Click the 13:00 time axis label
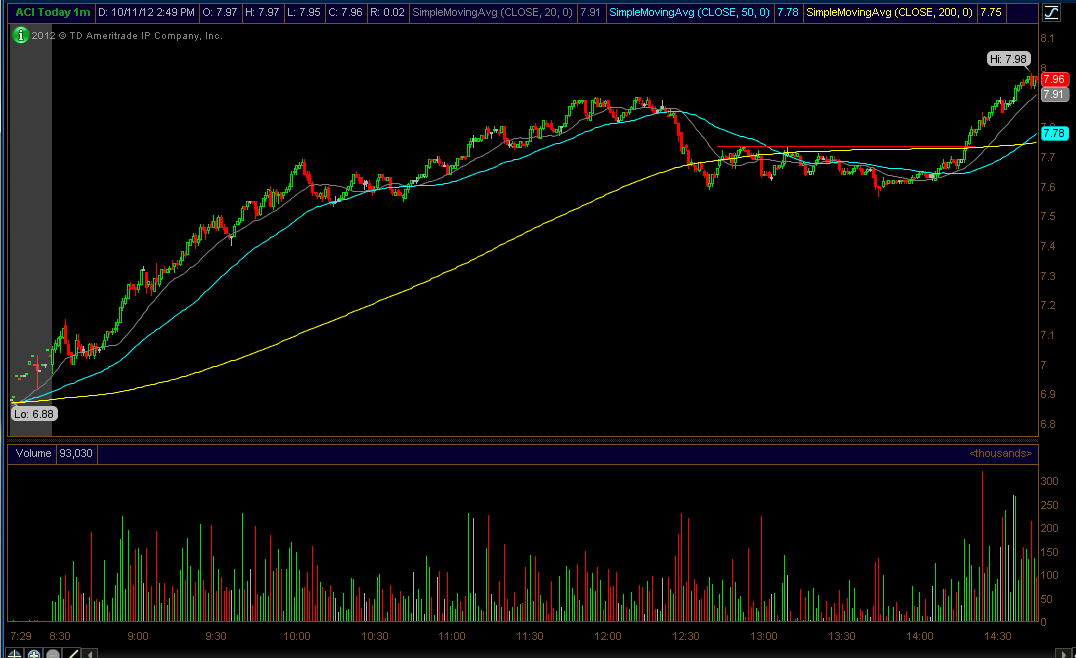The width and height of the screenshot is (1076, 658). point(764,636)
